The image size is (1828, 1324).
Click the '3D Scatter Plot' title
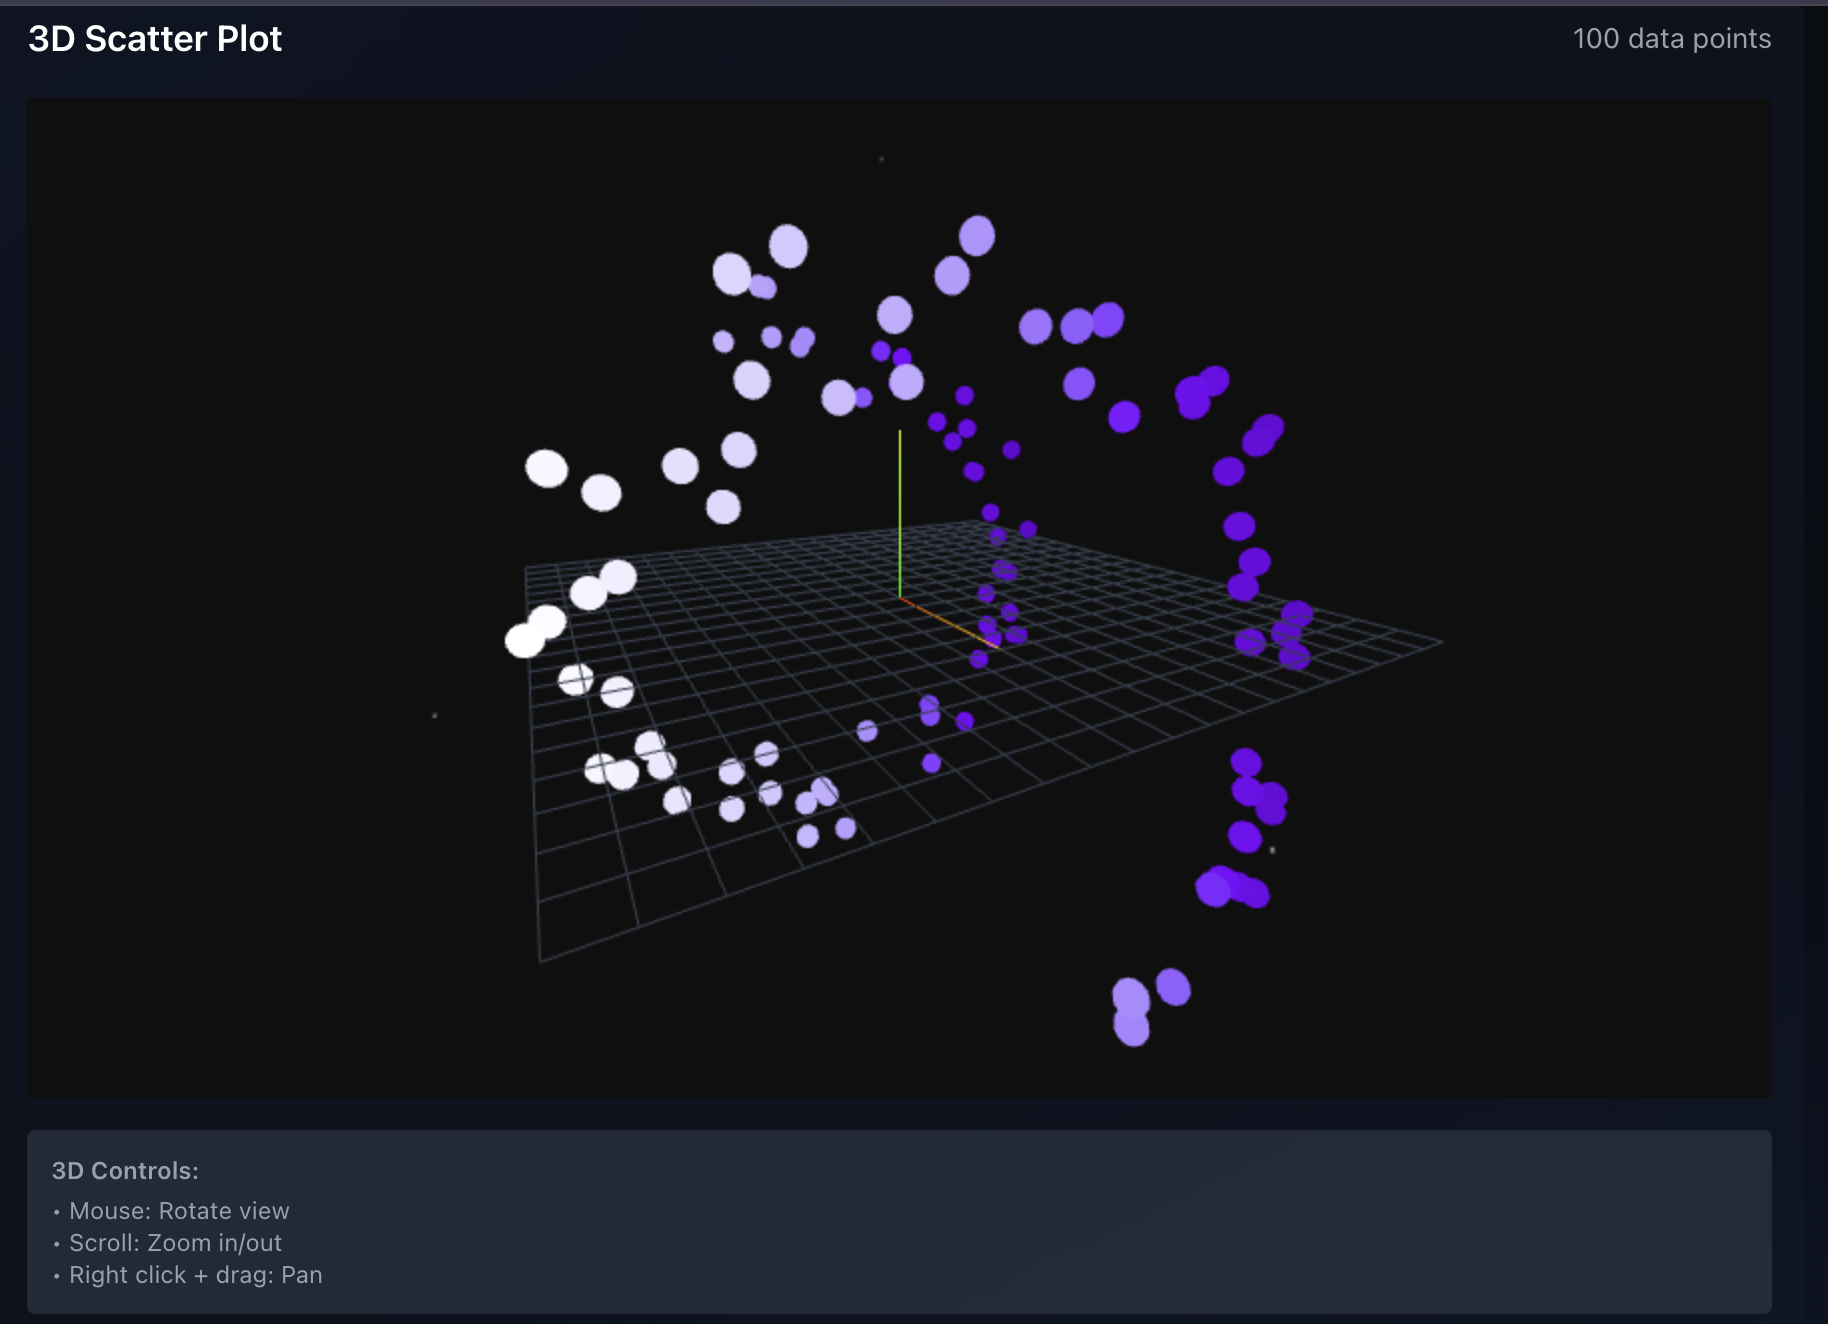(x=154, y=38)
